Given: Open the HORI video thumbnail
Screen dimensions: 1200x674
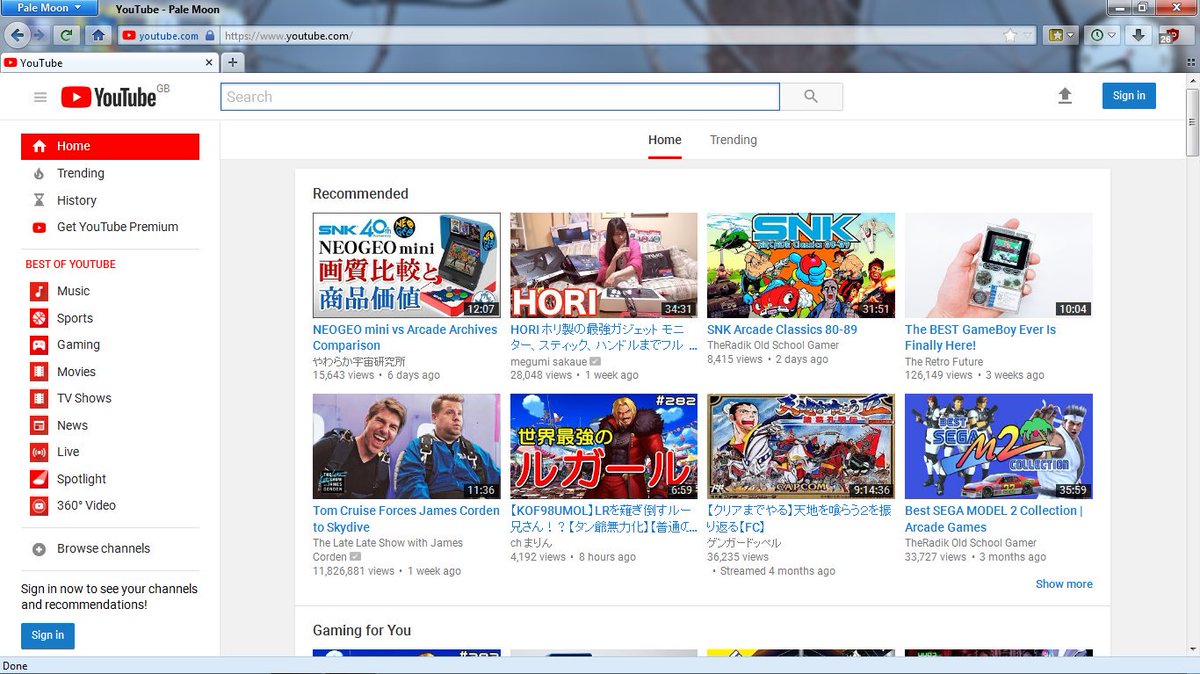Looking at the screenshot, I should coord(604,265).
